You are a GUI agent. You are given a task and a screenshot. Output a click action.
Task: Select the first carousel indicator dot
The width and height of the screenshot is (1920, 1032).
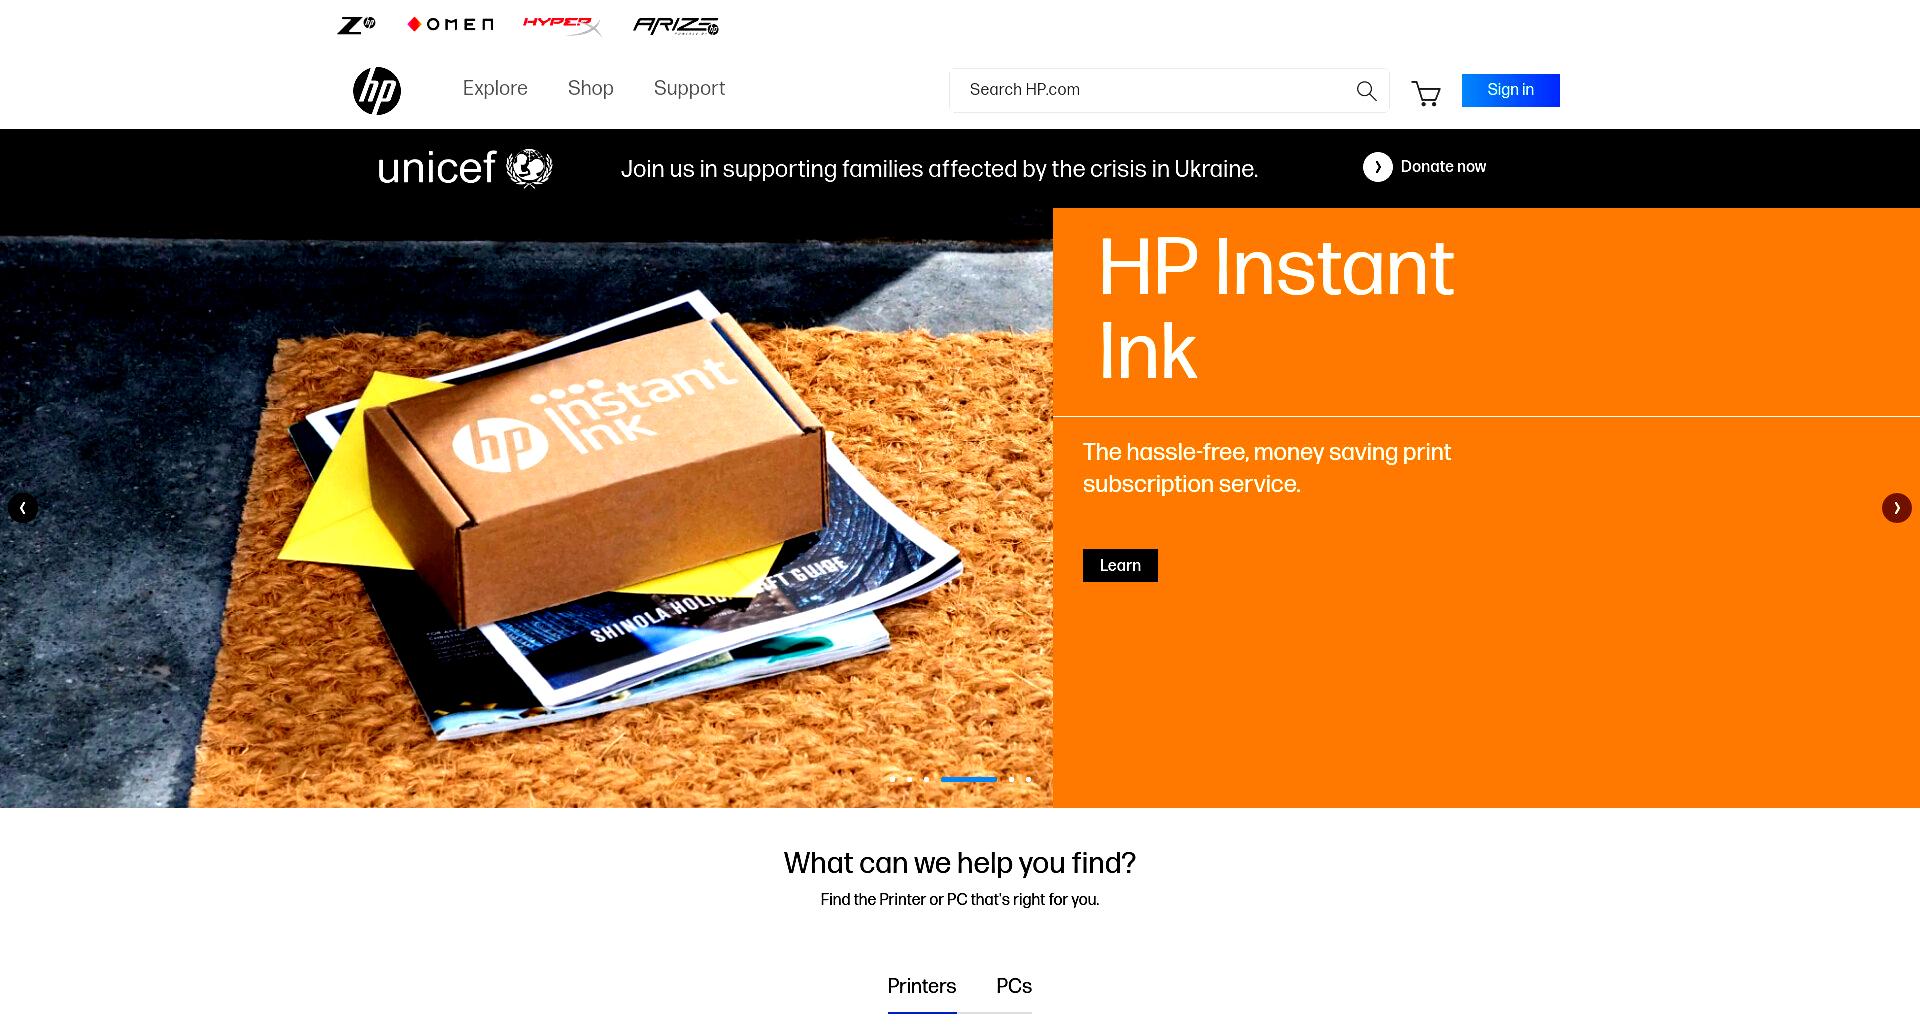tap(892, 779)
